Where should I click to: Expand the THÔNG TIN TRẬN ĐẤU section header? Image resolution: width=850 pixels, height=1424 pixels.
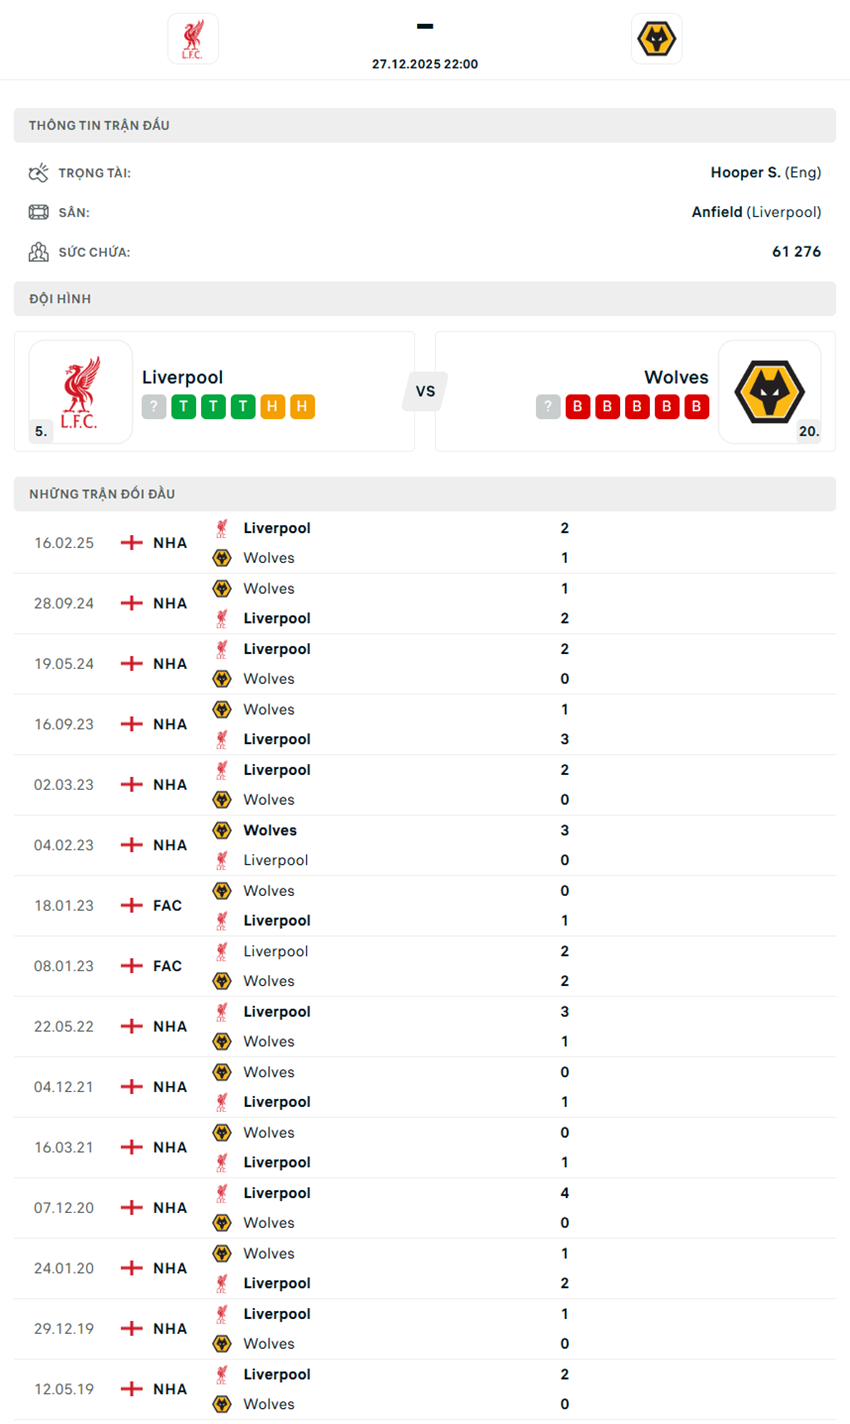424,125
